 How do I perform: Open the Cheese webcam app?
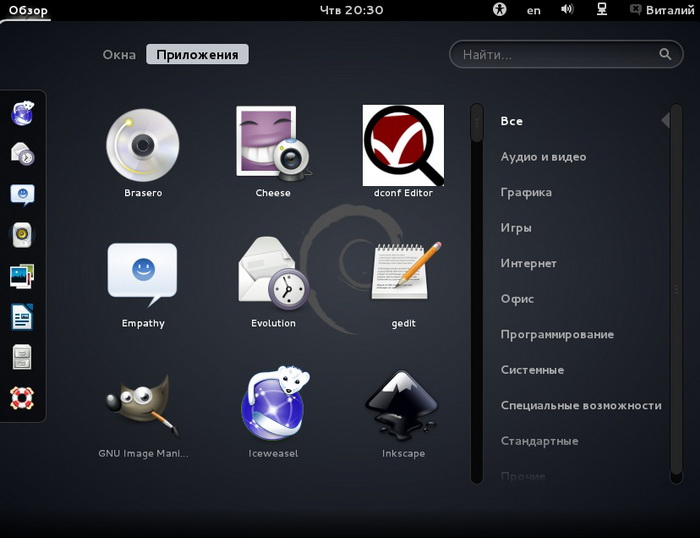point(273,152)
